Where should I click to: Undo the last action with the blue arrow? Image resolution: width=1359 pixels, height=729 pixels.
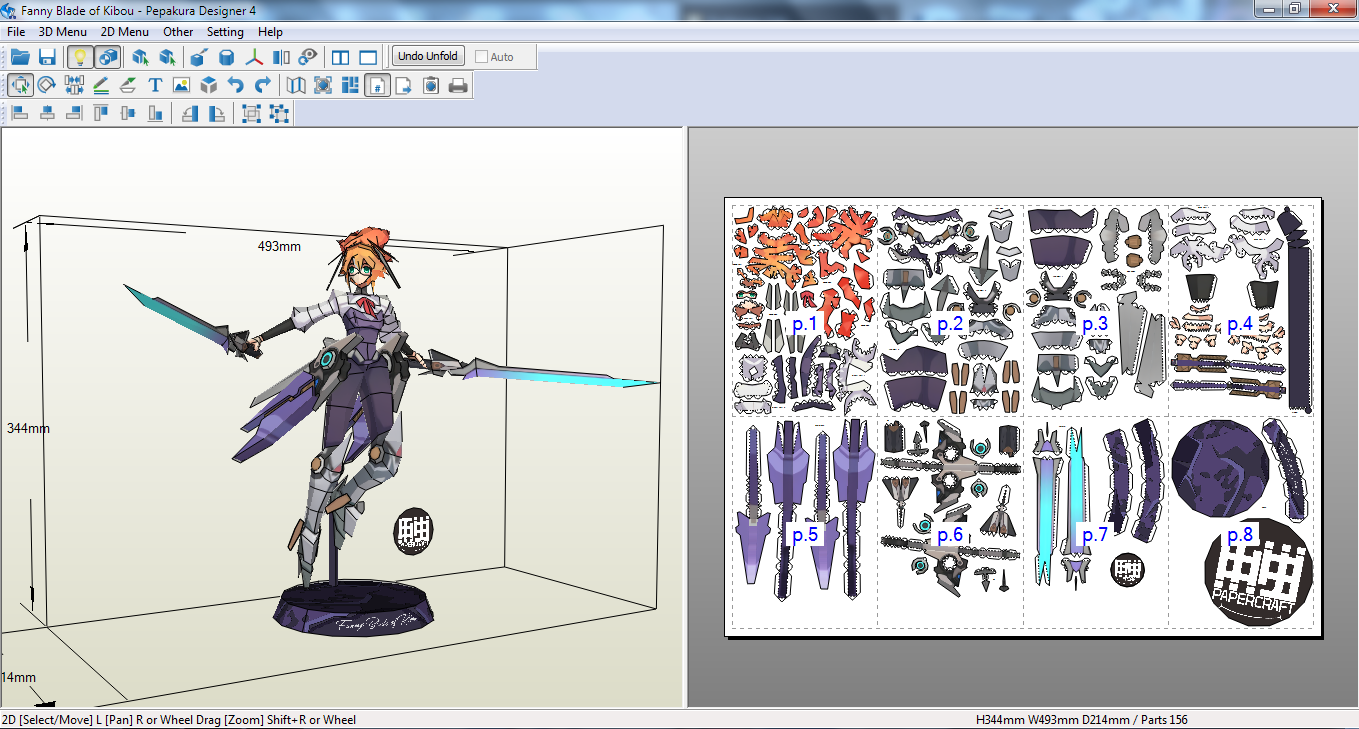tap(236, 85)
